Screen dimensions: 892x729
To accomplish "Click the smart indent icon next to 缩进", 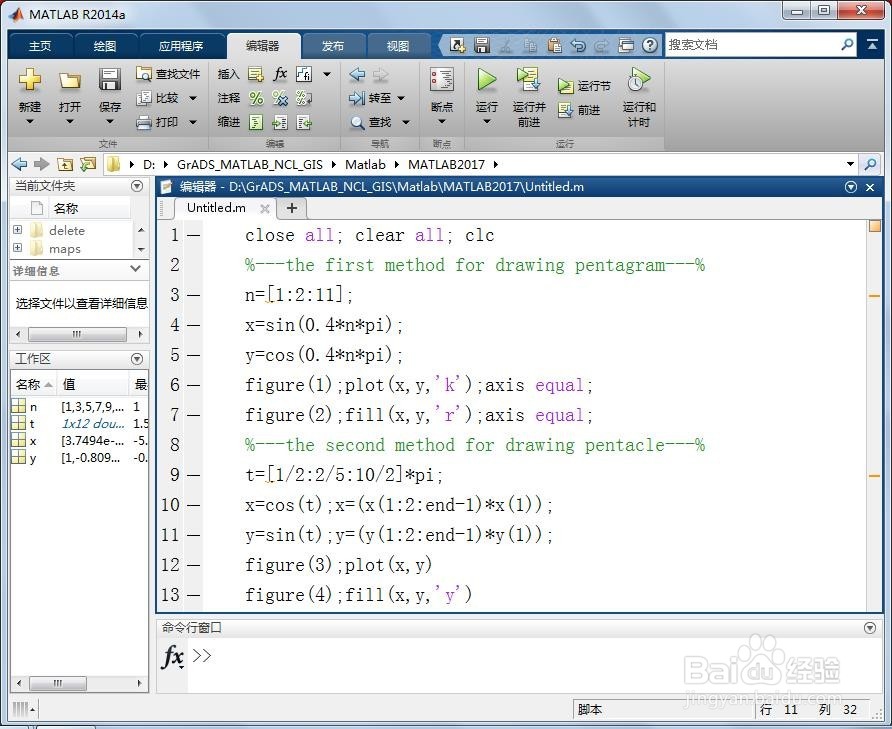I will pyautogui.click(x=256, y=122).
